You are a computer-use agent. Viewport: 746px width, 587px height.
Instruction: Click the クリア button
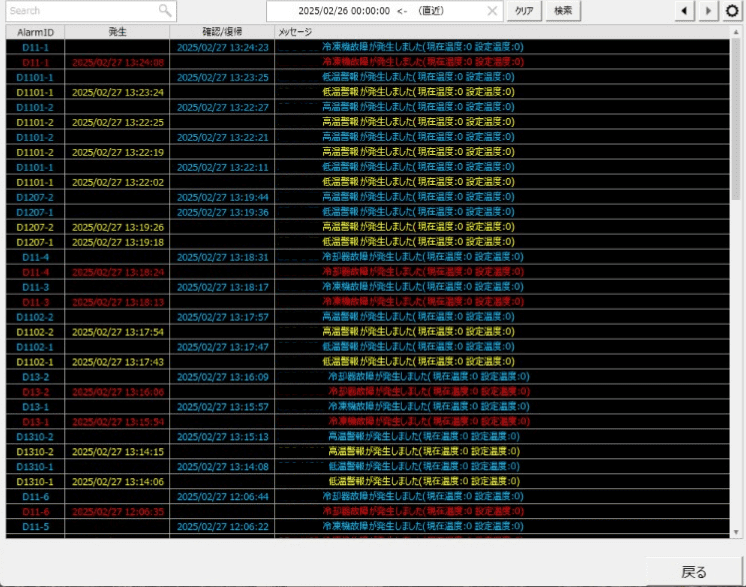point(524,11)
